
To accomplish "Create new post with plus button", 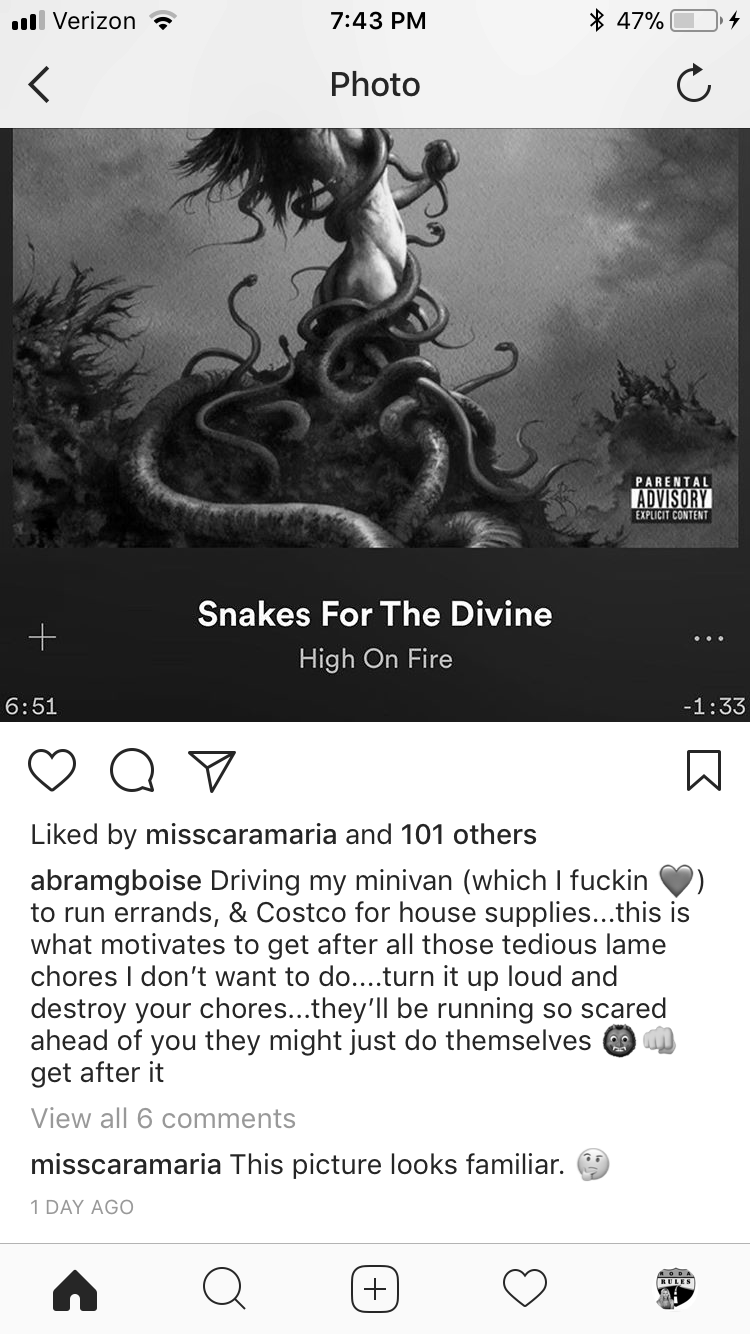I will [375, 1288].
